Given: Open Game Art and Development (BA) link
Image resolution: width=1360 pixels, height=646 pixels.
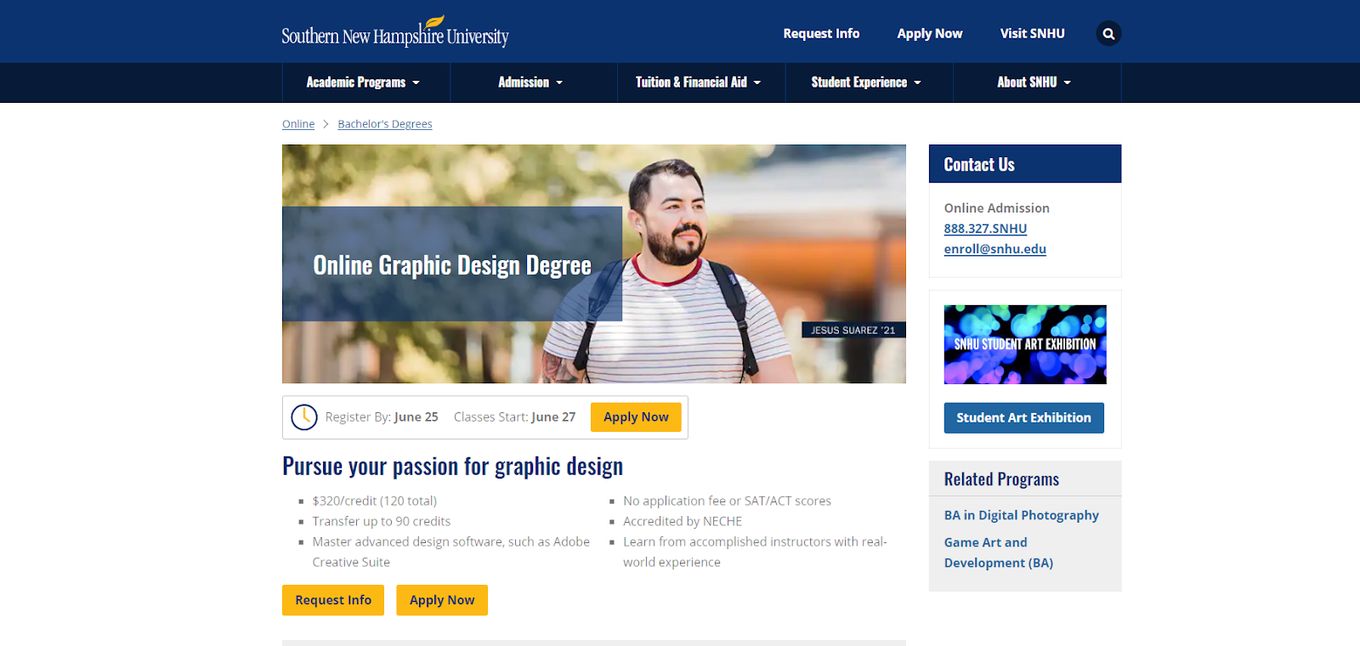Looking at the screenshot, I should pos(998,553).
